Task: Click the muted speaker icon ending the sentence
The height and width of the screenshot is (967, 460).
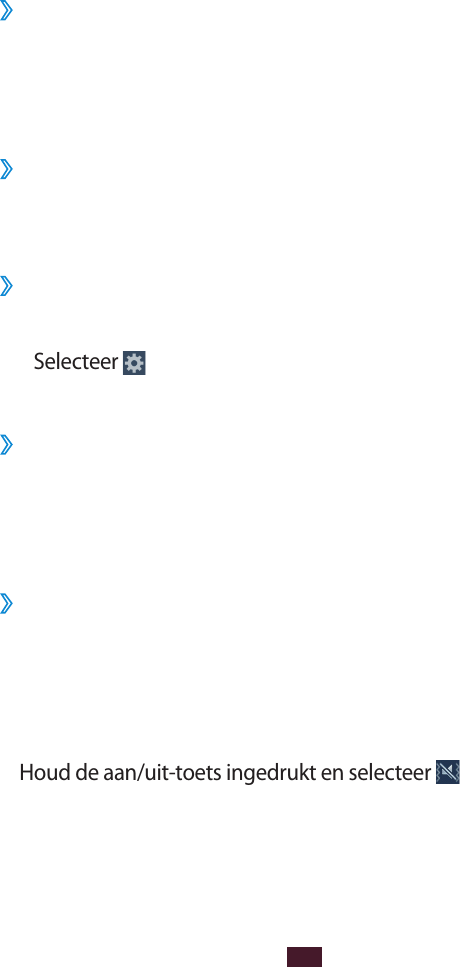Action: pyautogui.click(x=448, y=772)
